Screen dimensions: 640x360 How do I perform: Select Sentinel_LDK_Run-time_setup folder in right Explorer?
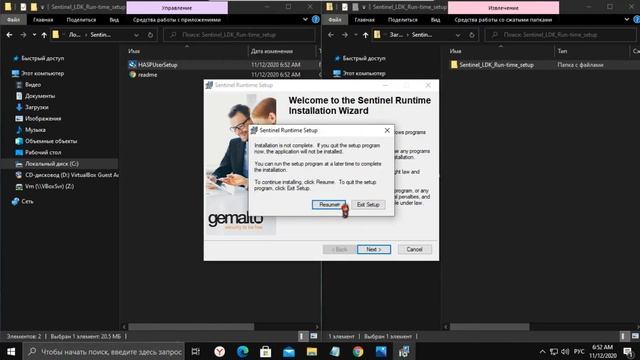[492, 65]
